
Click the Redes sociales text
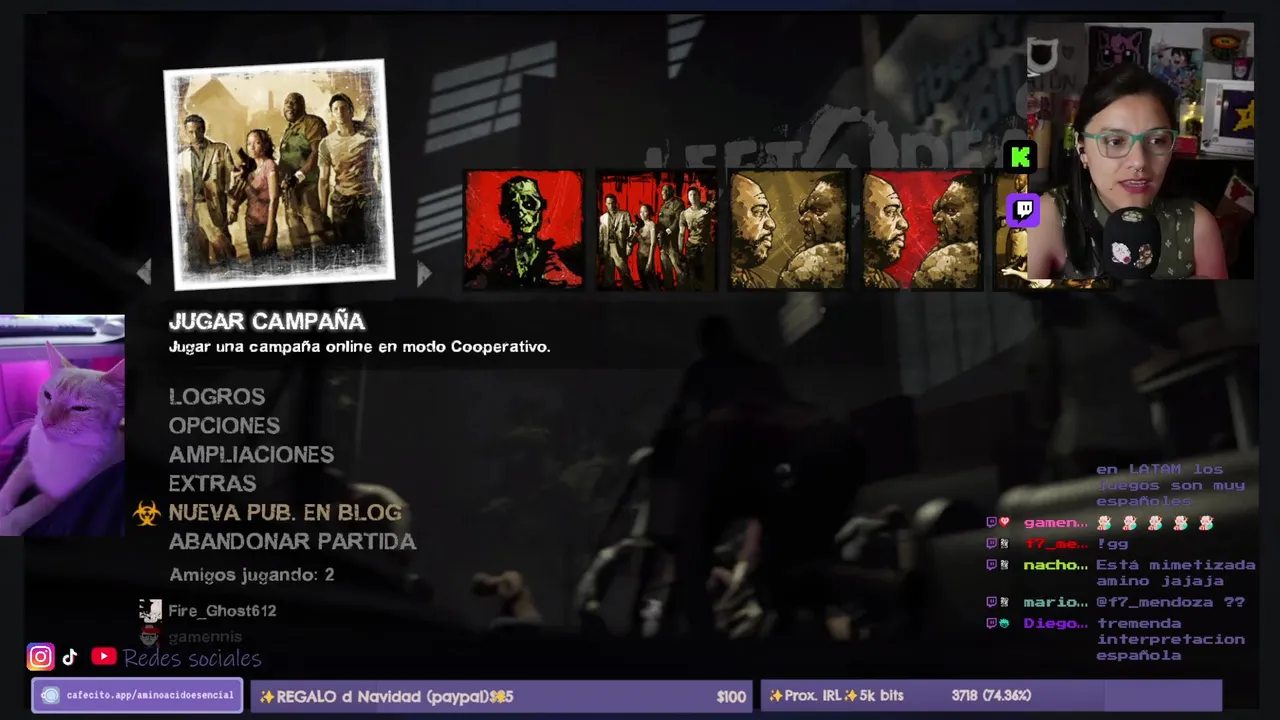pos(192,658)
